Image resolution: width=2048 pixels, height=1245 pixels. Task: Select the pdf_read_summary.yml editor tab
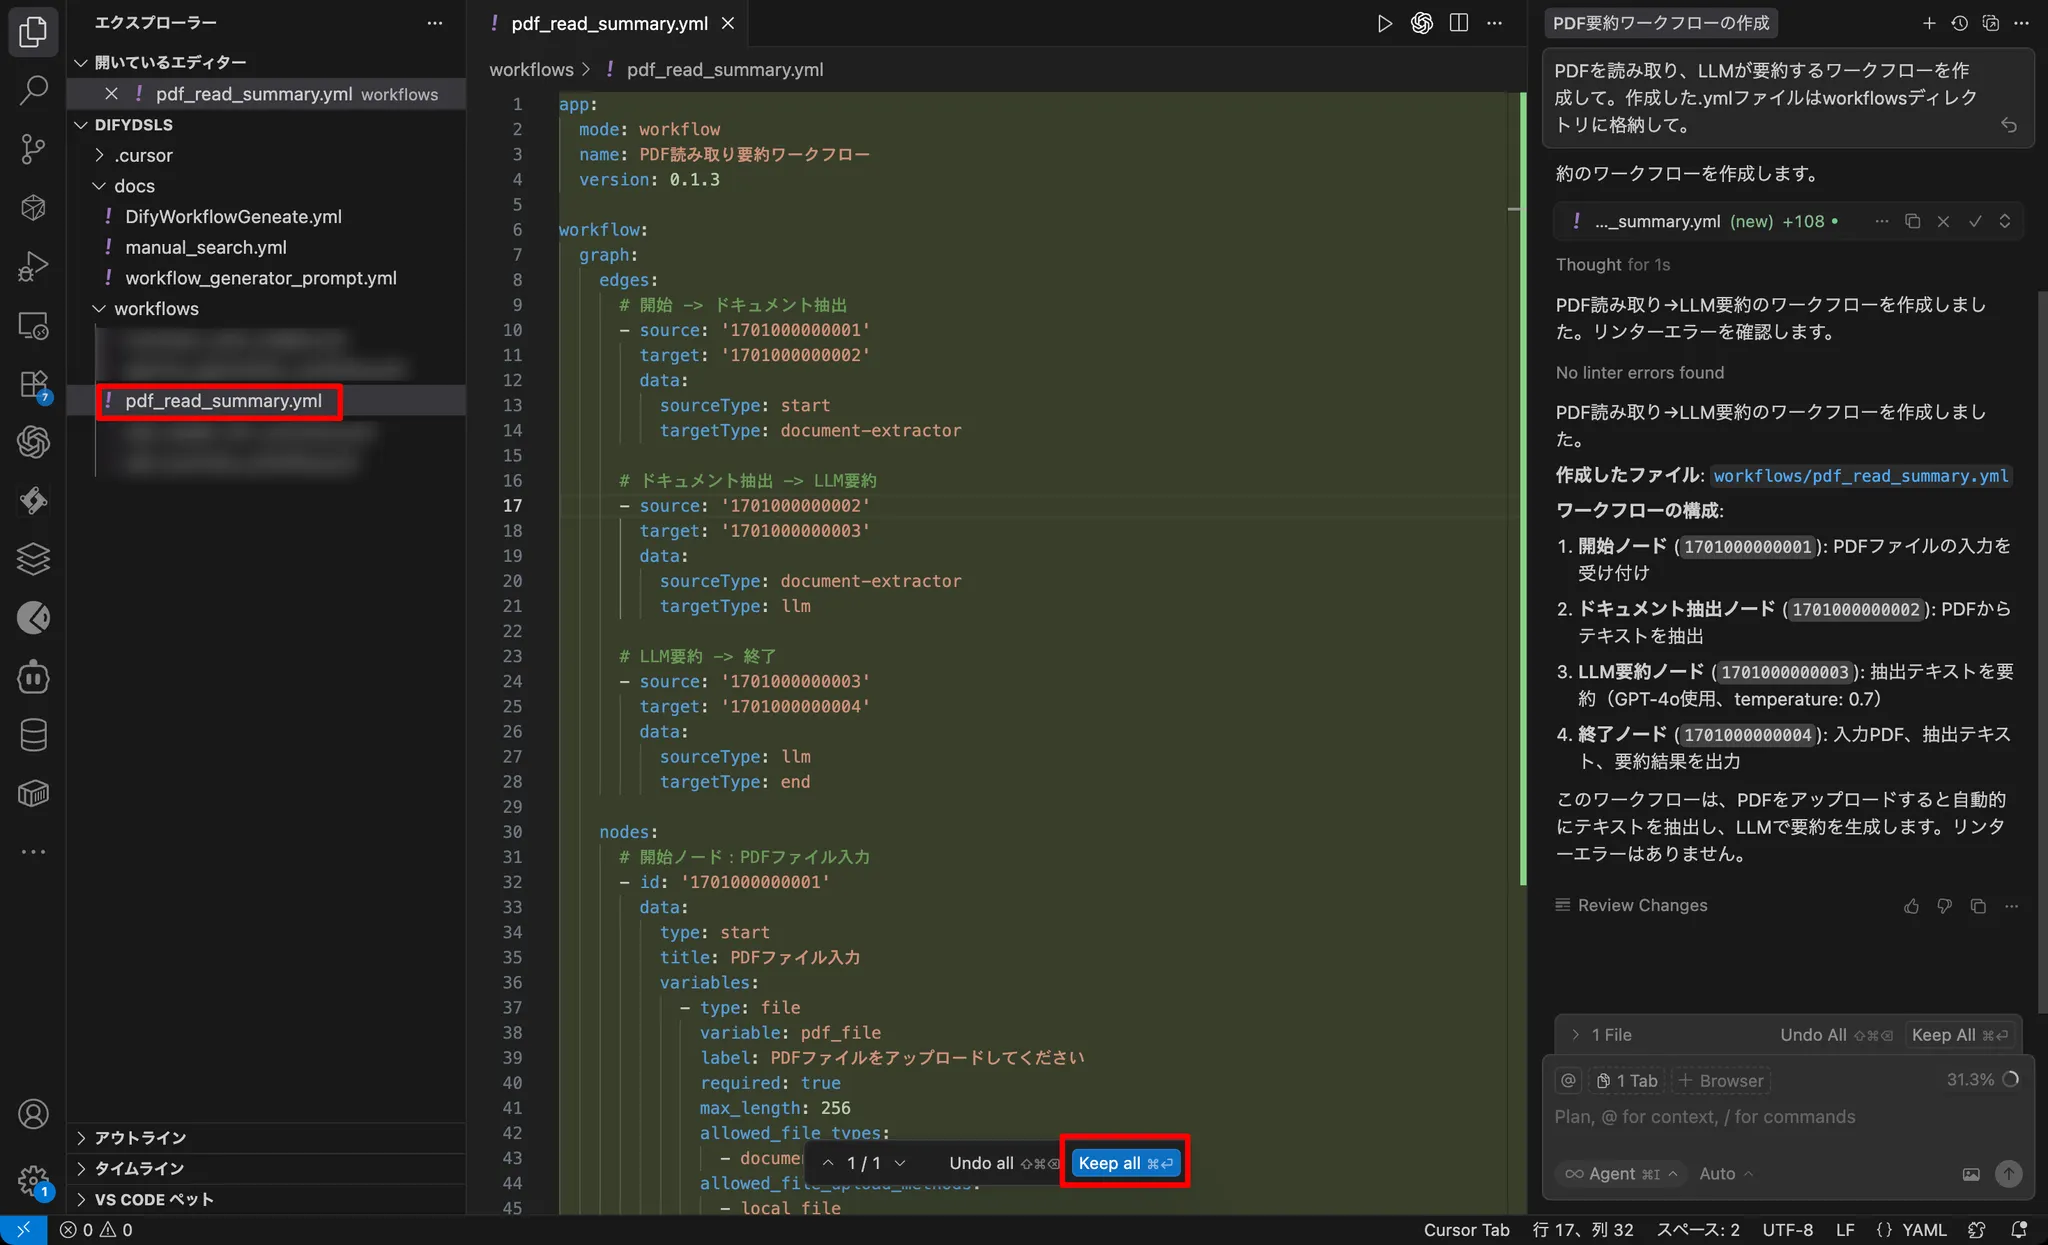coord(609,23)
